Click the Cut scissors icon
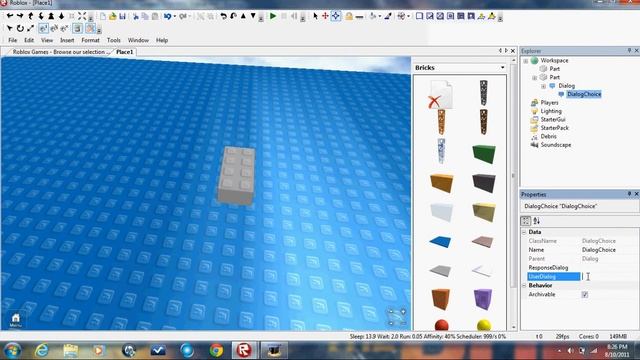 pyautogui.click(x=136, y=16)
